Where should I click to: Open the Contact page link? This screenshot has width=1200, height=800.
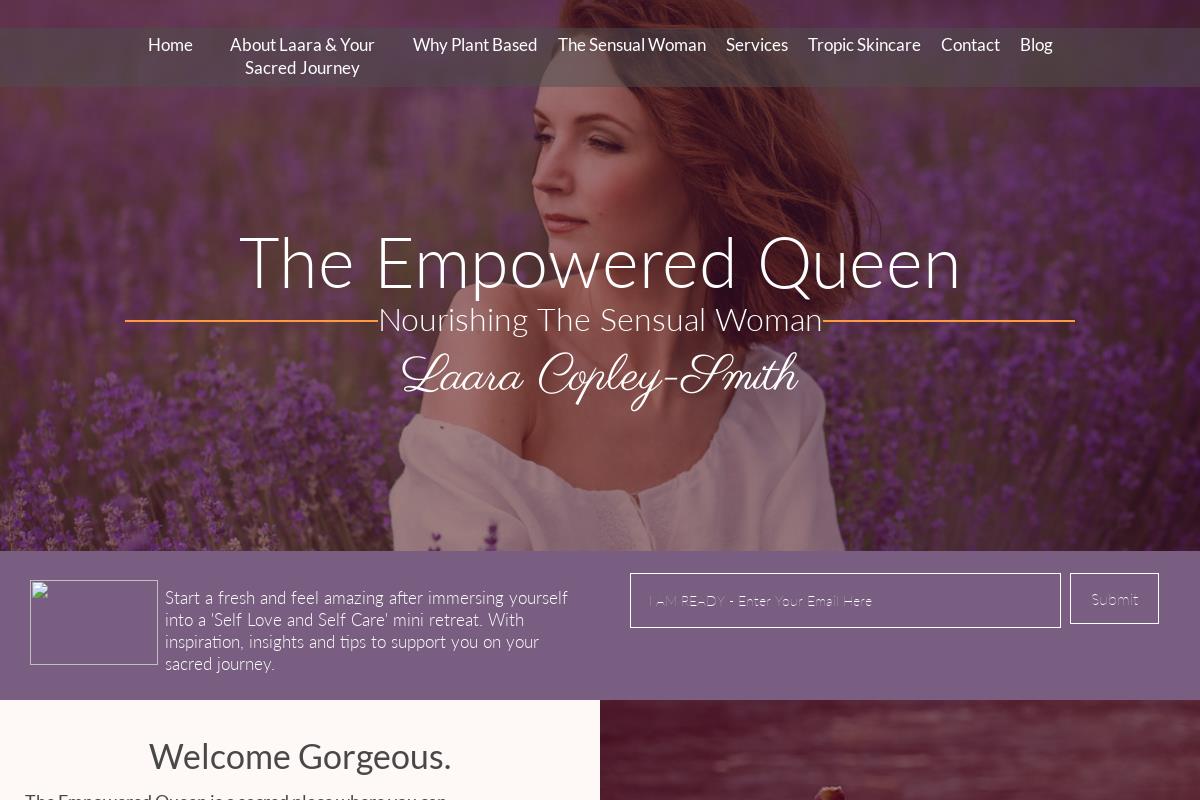970,45
